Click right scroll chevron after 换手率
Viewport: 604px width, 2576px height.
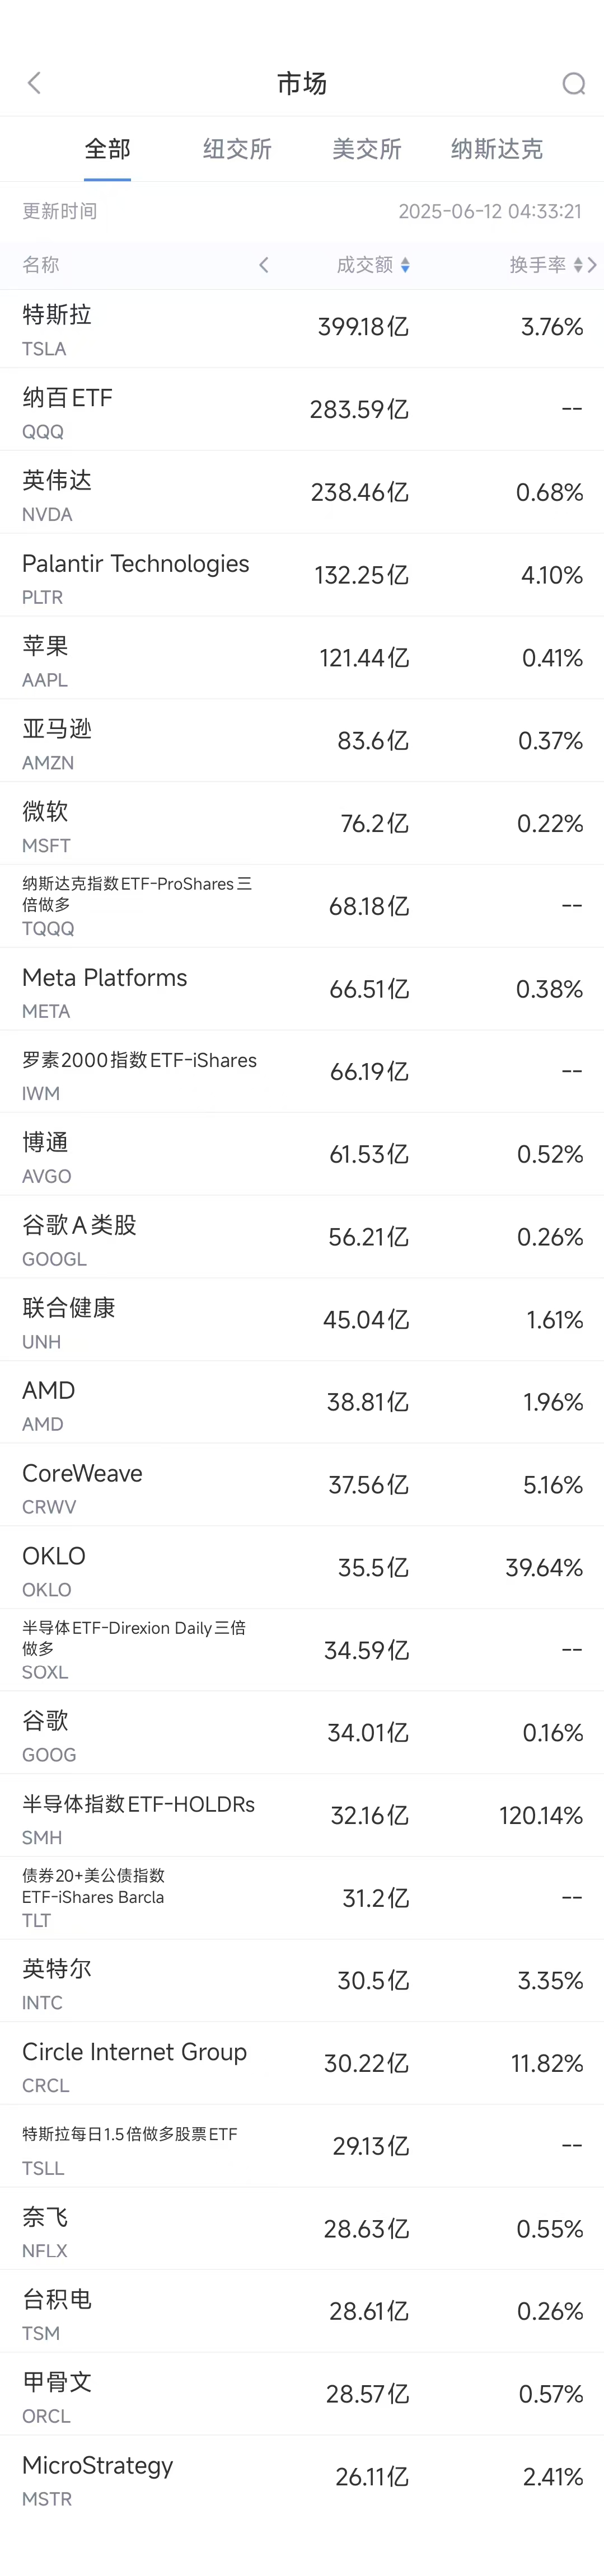(593, 265)
